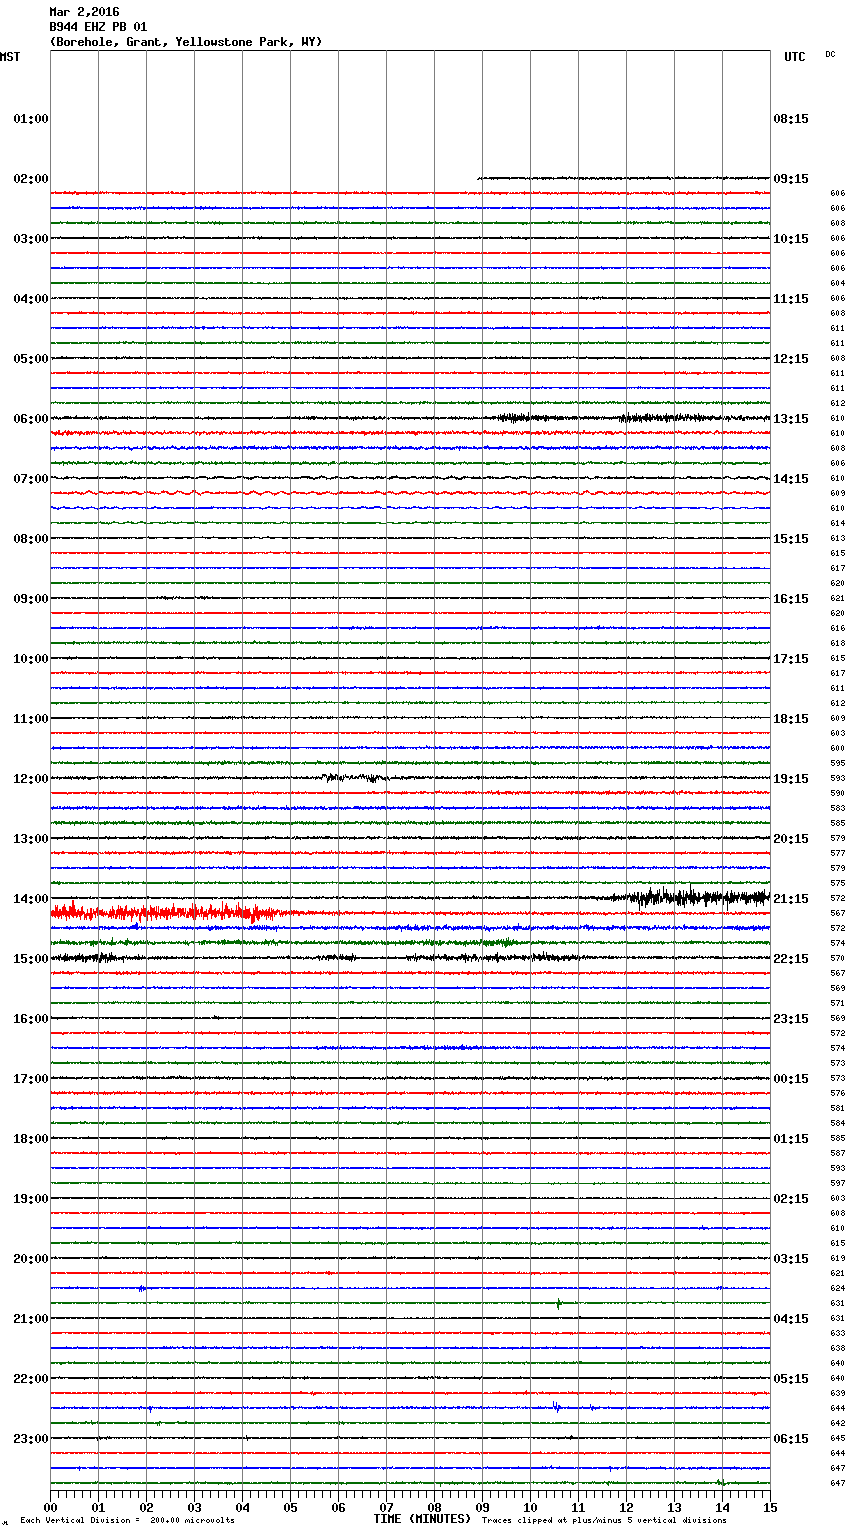Click the DC value '595'
Viewport: 850px width, 1534px height.
[x=837, y=763]
